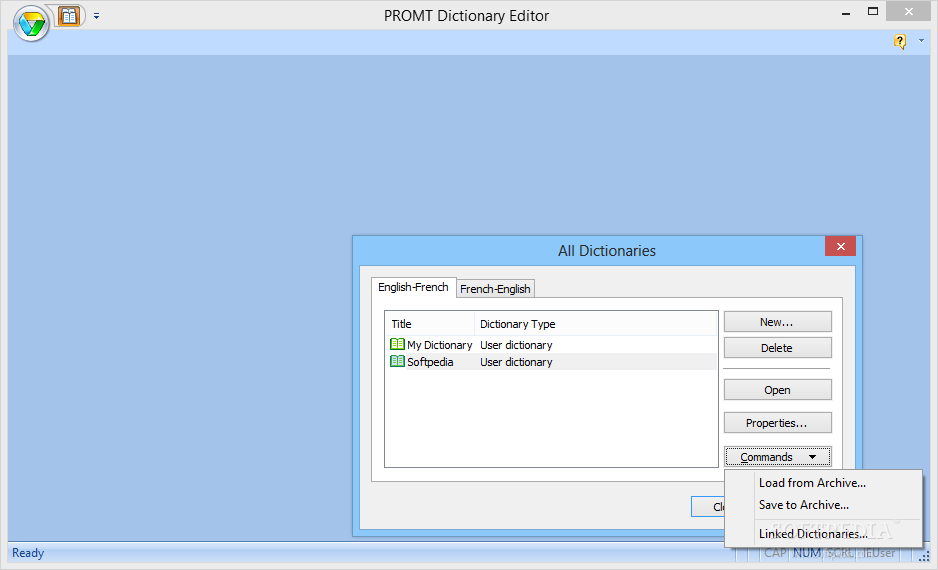Click 'User dictionary' type in My Dictionary row
Screen dimensions: 938x570
click(x=516, y=345)
